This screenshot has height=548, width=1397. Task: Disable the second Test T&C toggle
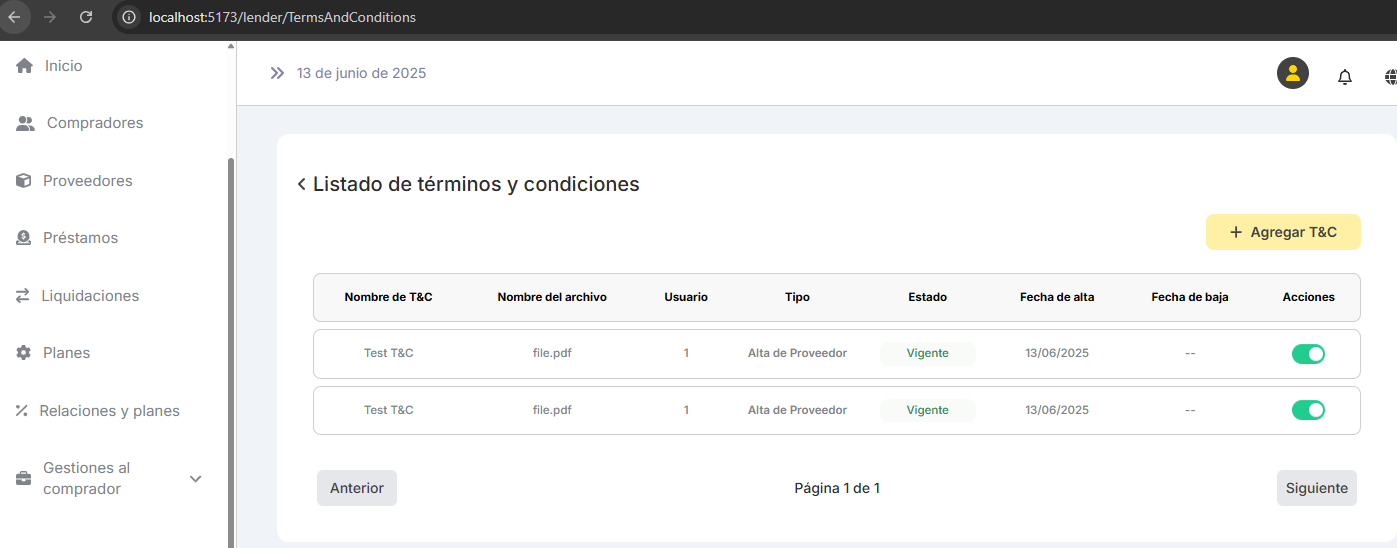click(x=1308, y=410)
